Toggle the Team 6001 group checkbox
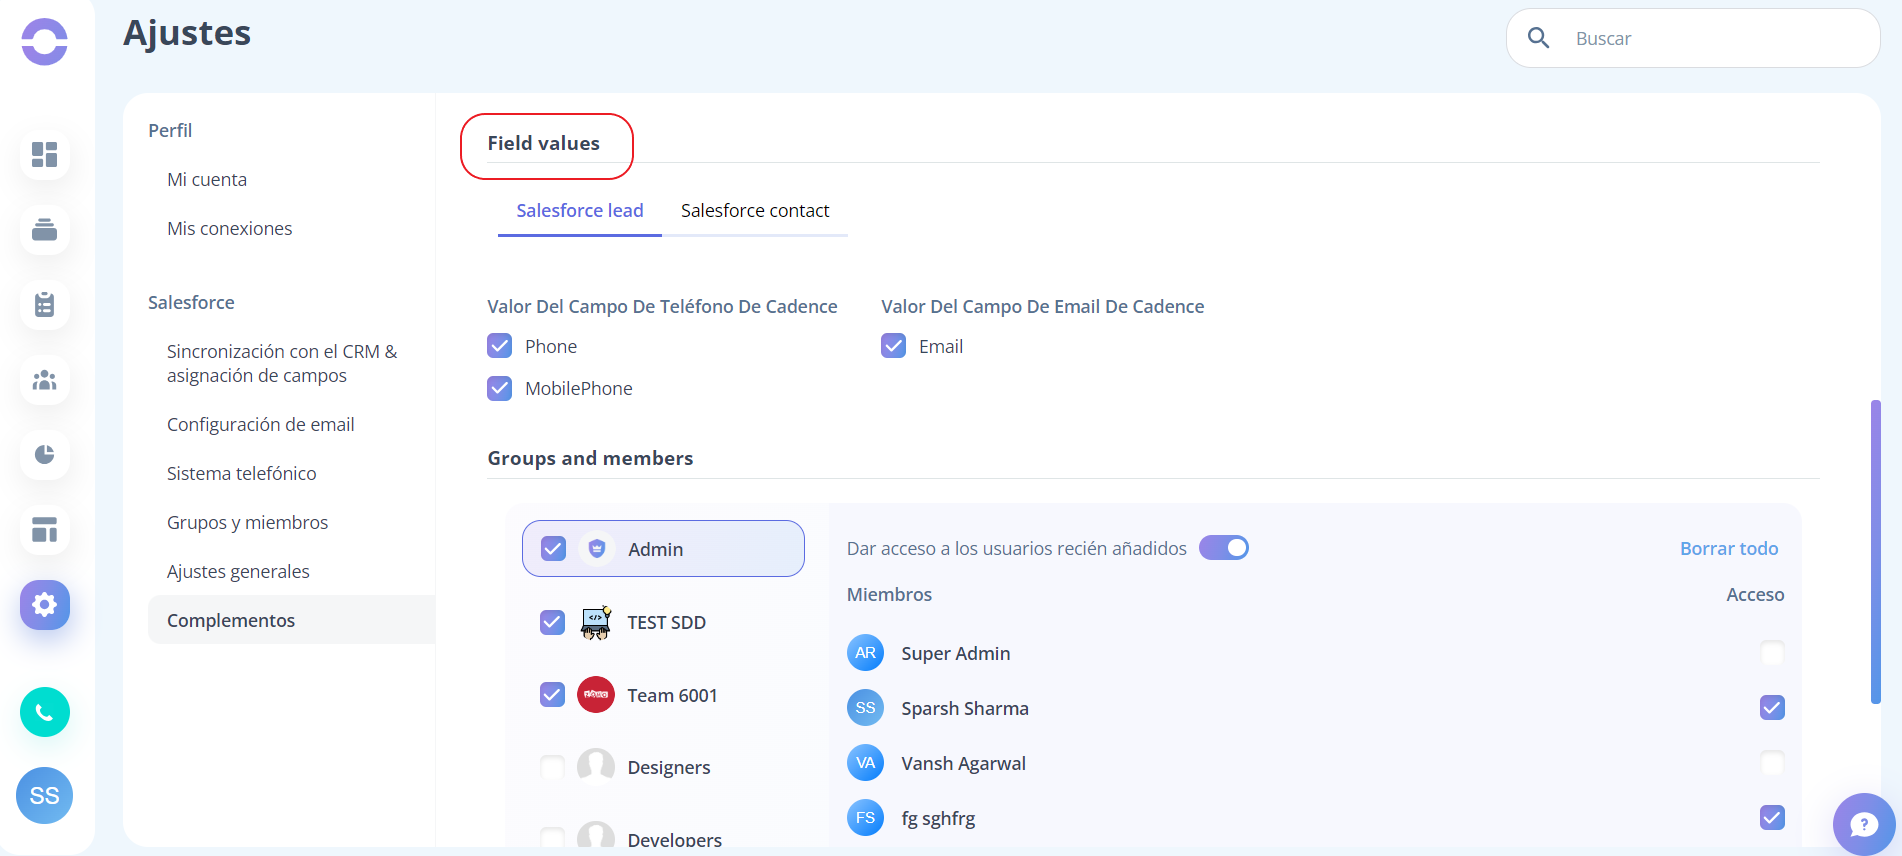The height and width of the screenshot is (856, 1902). coord(552,694)
